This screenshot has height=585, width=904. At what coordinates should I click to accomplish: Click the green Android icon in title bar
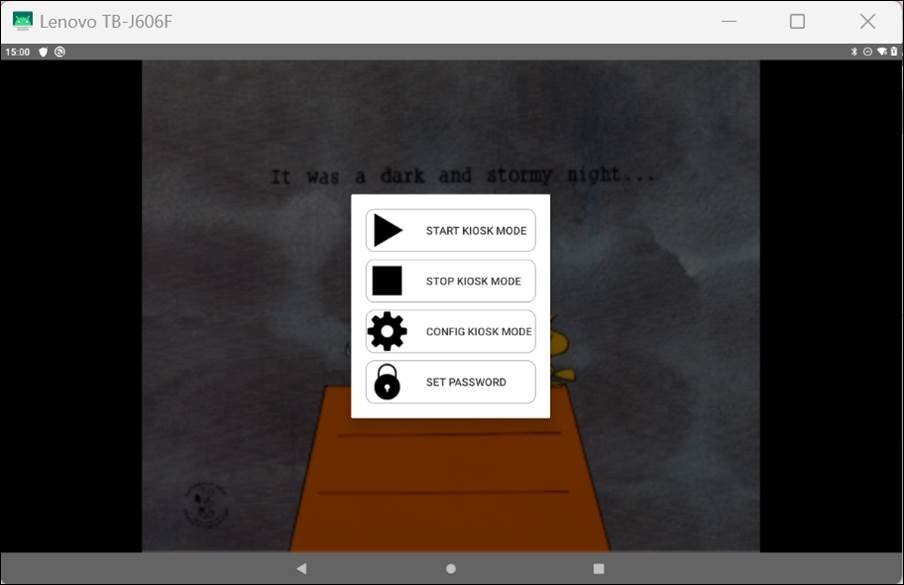pyautogui.click(x=22, y=21)
